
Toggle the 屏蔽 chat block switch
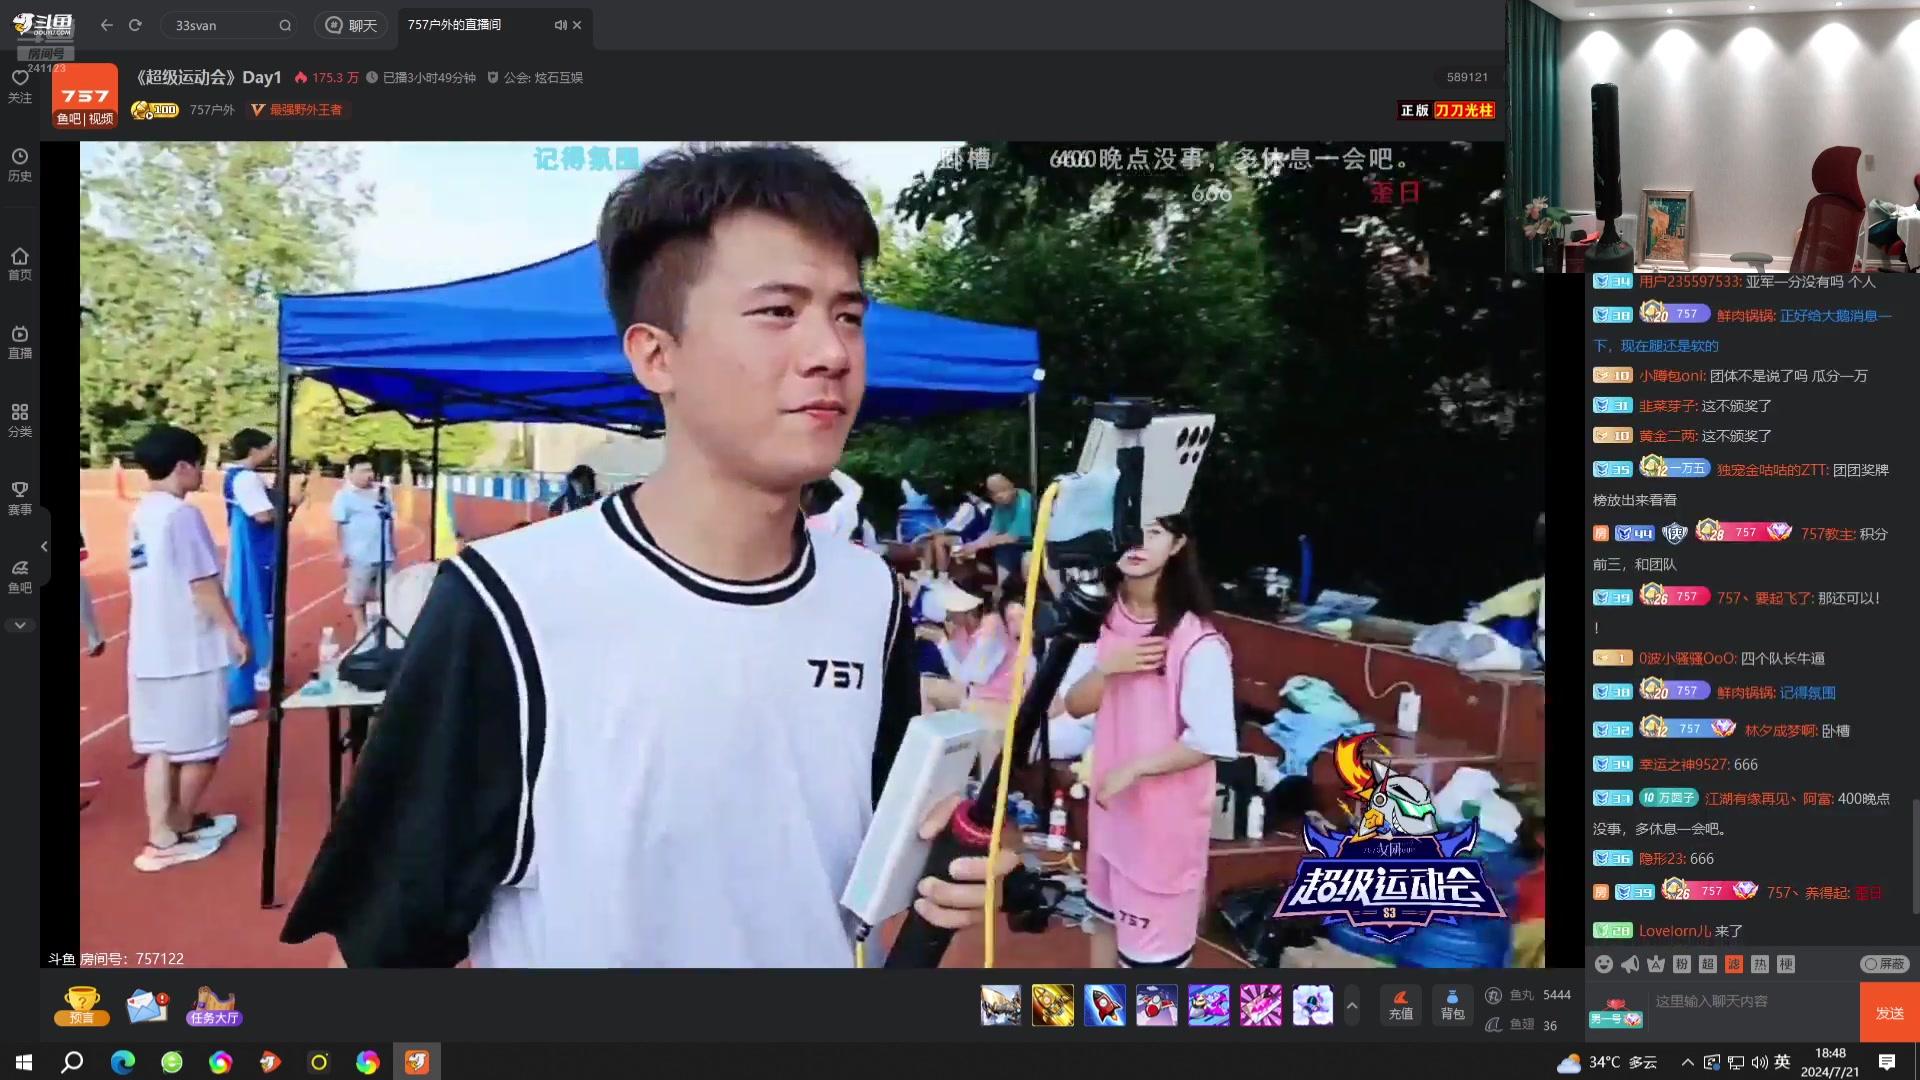click(1885, 964)
